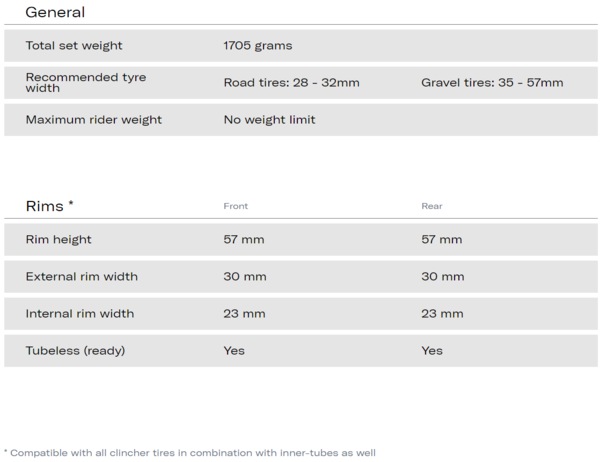Select the Internal rim width label
The height and width of the screenshot is (462, 600).
(x=80, y=313)
